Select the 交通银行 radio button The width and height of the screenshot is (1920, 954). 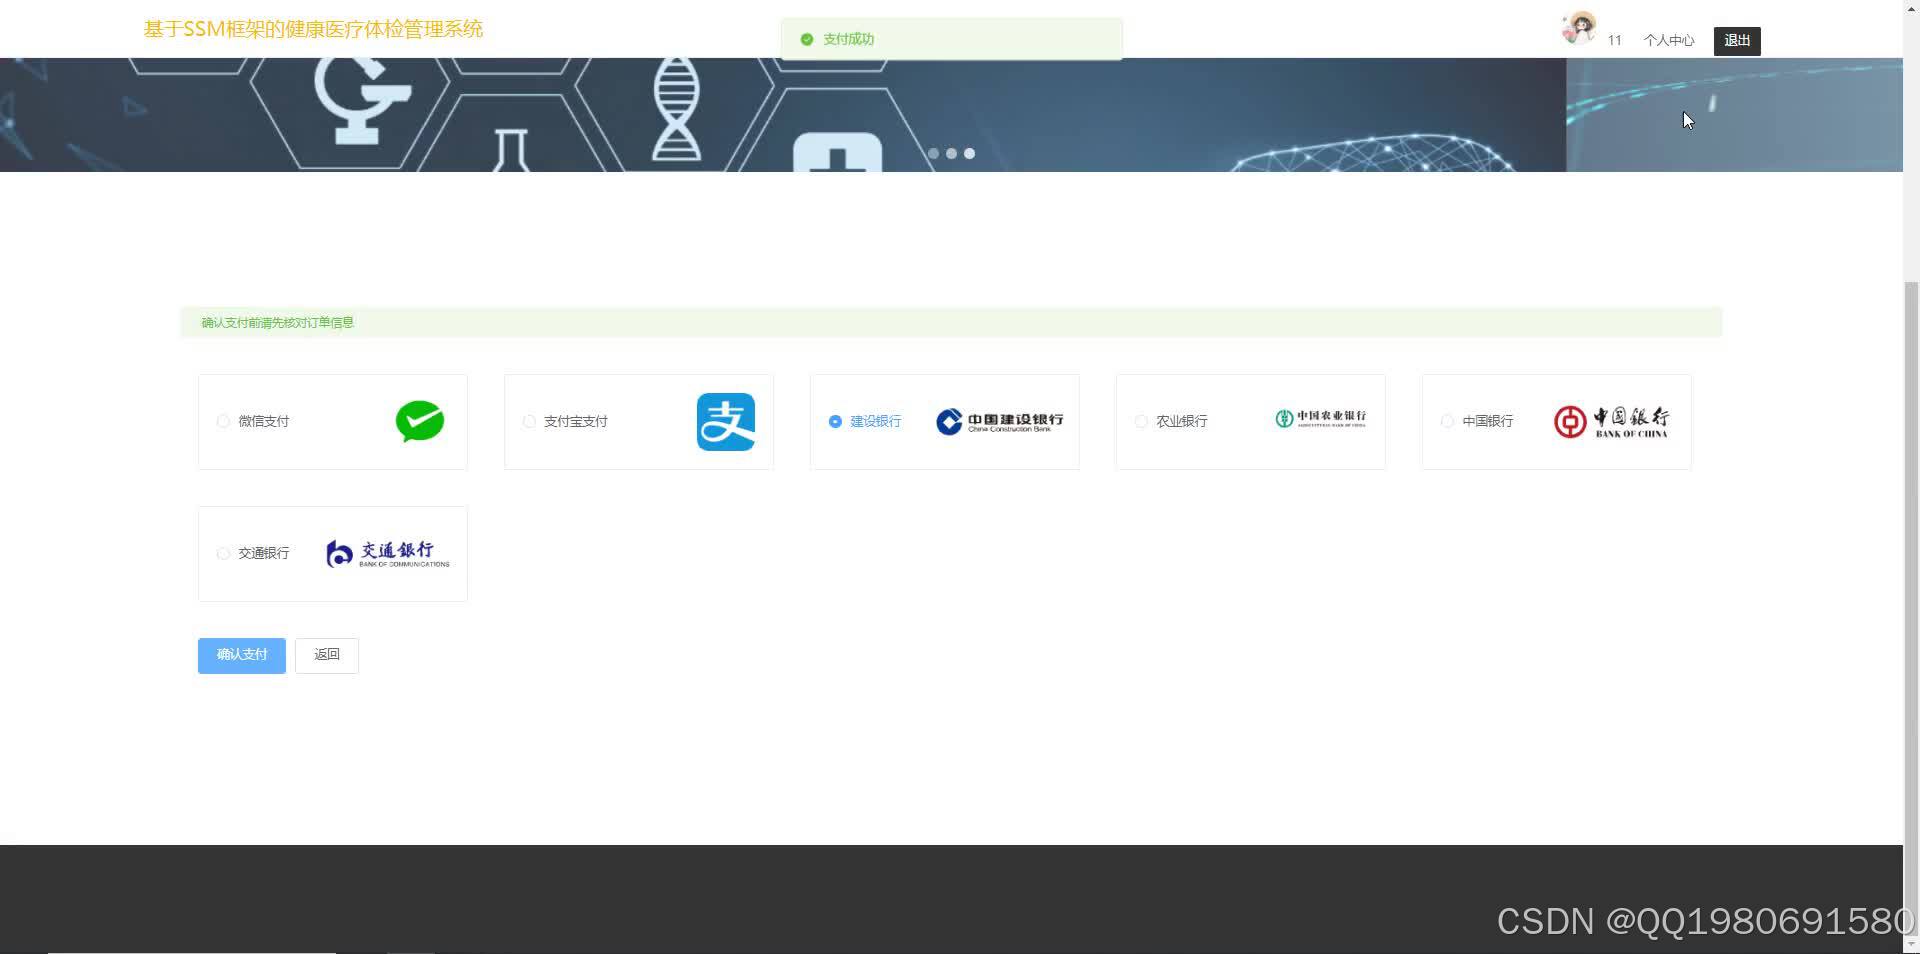coord(223,553)
